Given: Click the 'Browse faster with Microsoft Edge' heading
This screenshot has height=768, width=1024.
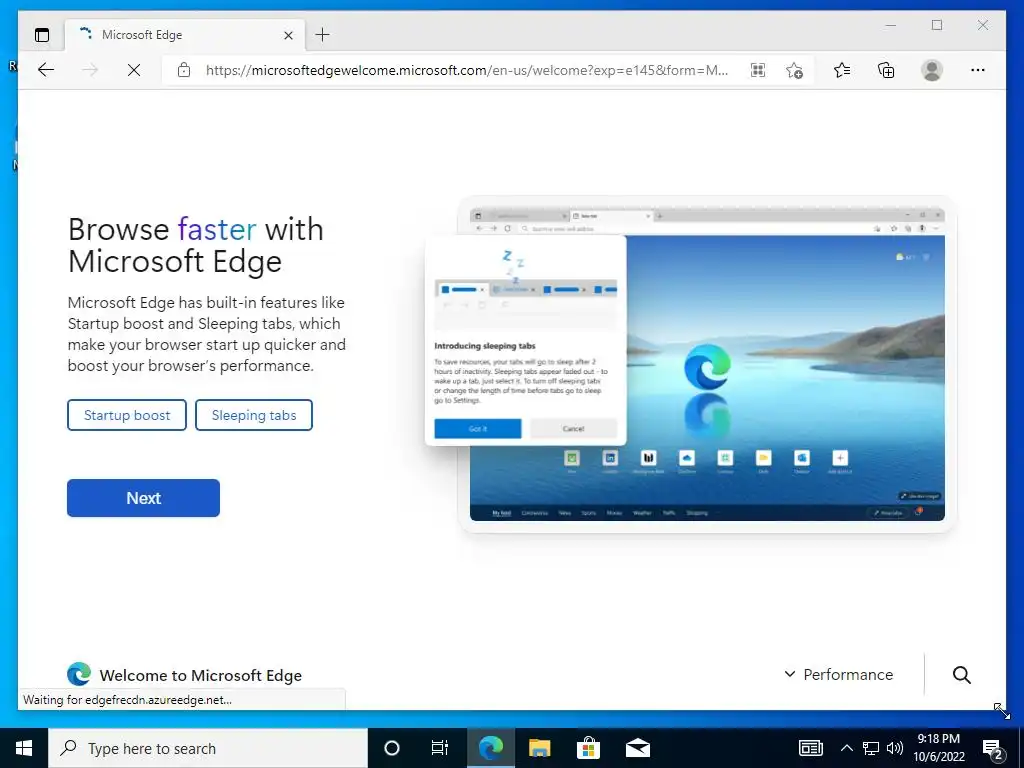Looking at the screenshot, I should pos(196,246).
